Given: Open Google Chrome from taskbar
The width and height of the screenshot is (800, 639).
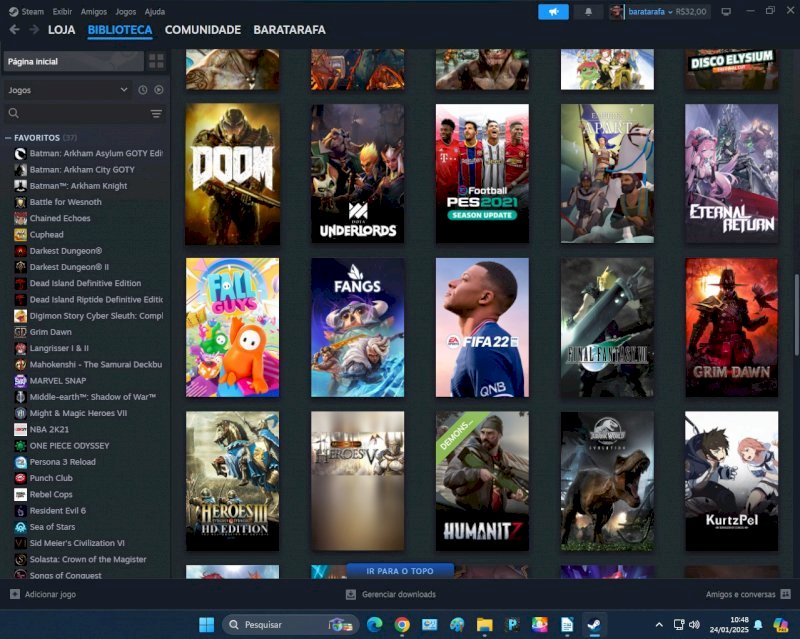Looking at the screenshot, I should pyautogui.click(x=402, y=624).
